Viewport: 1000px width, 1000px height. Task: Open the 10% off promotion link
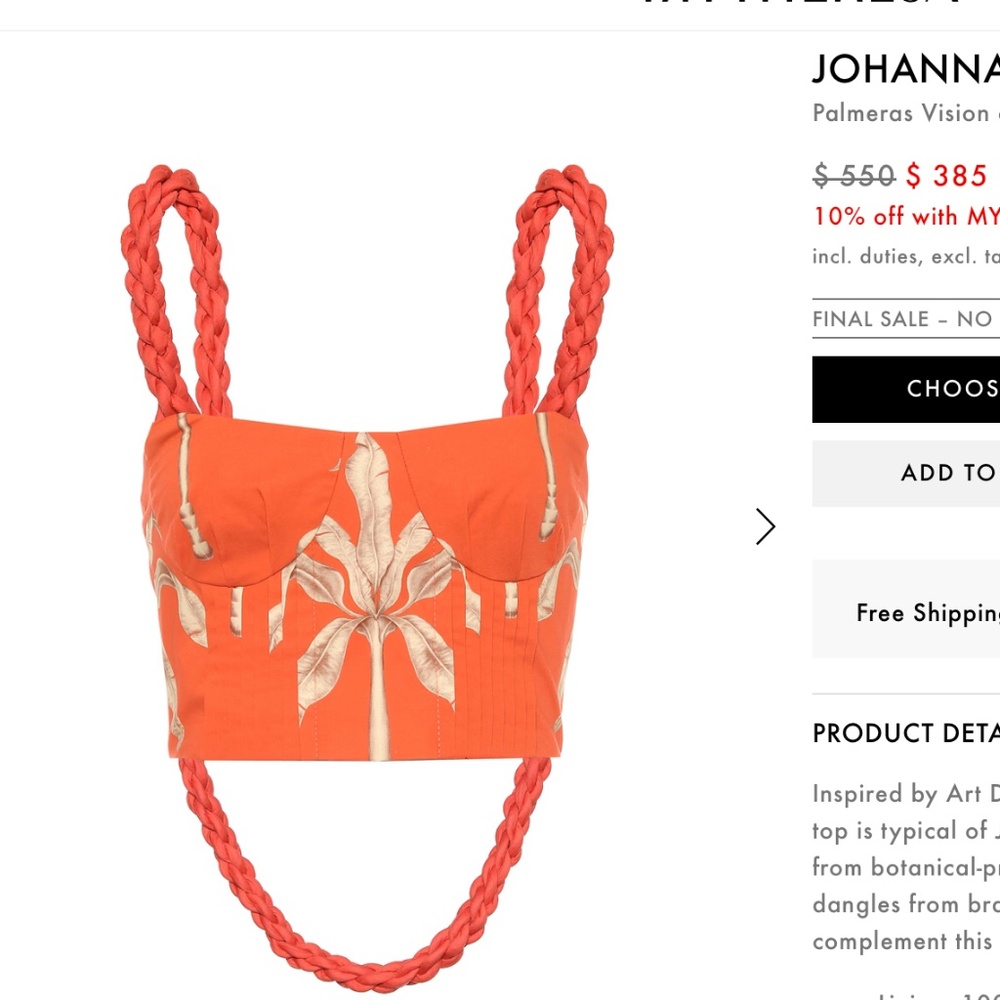click(906, 216)
